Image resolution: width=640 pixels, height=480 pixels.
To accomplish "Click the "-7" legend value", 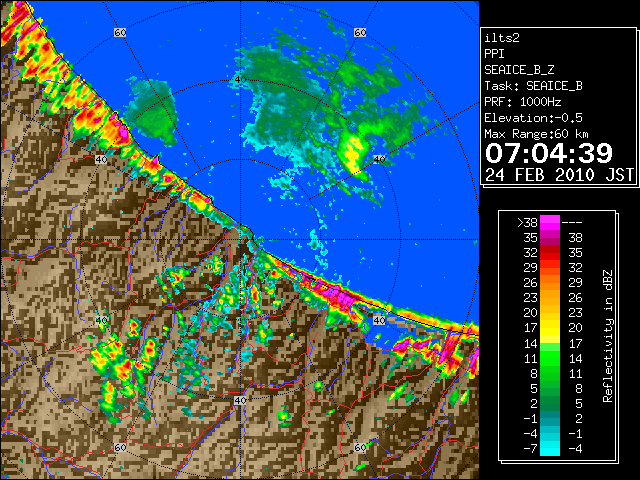I will [x=530, y=449].
